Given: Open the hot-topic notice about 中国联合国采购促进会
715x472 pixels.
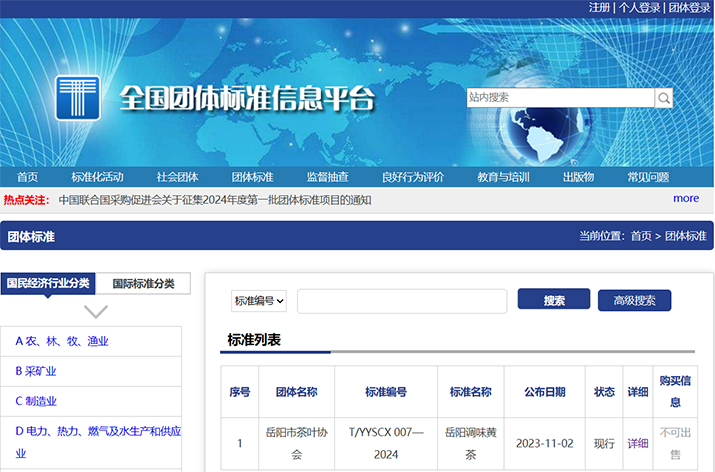Looking at the screenshot, I should (x=215, y=200).
